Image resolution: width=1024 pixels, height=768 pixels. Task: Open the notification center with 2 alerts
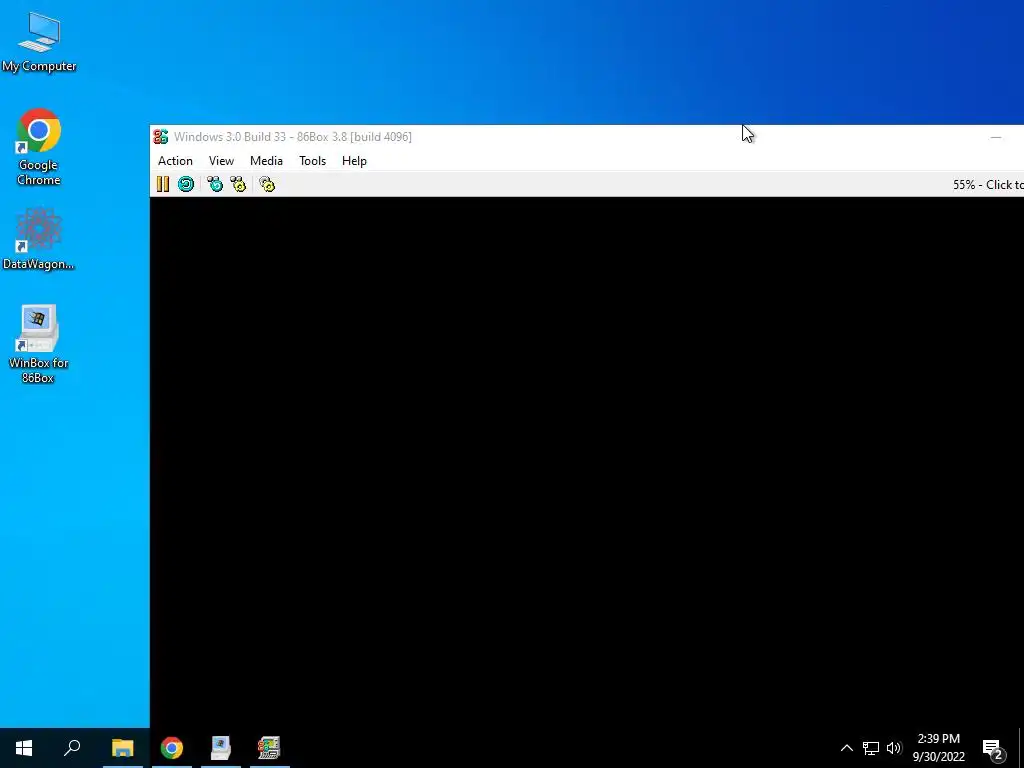coord(993,749)
